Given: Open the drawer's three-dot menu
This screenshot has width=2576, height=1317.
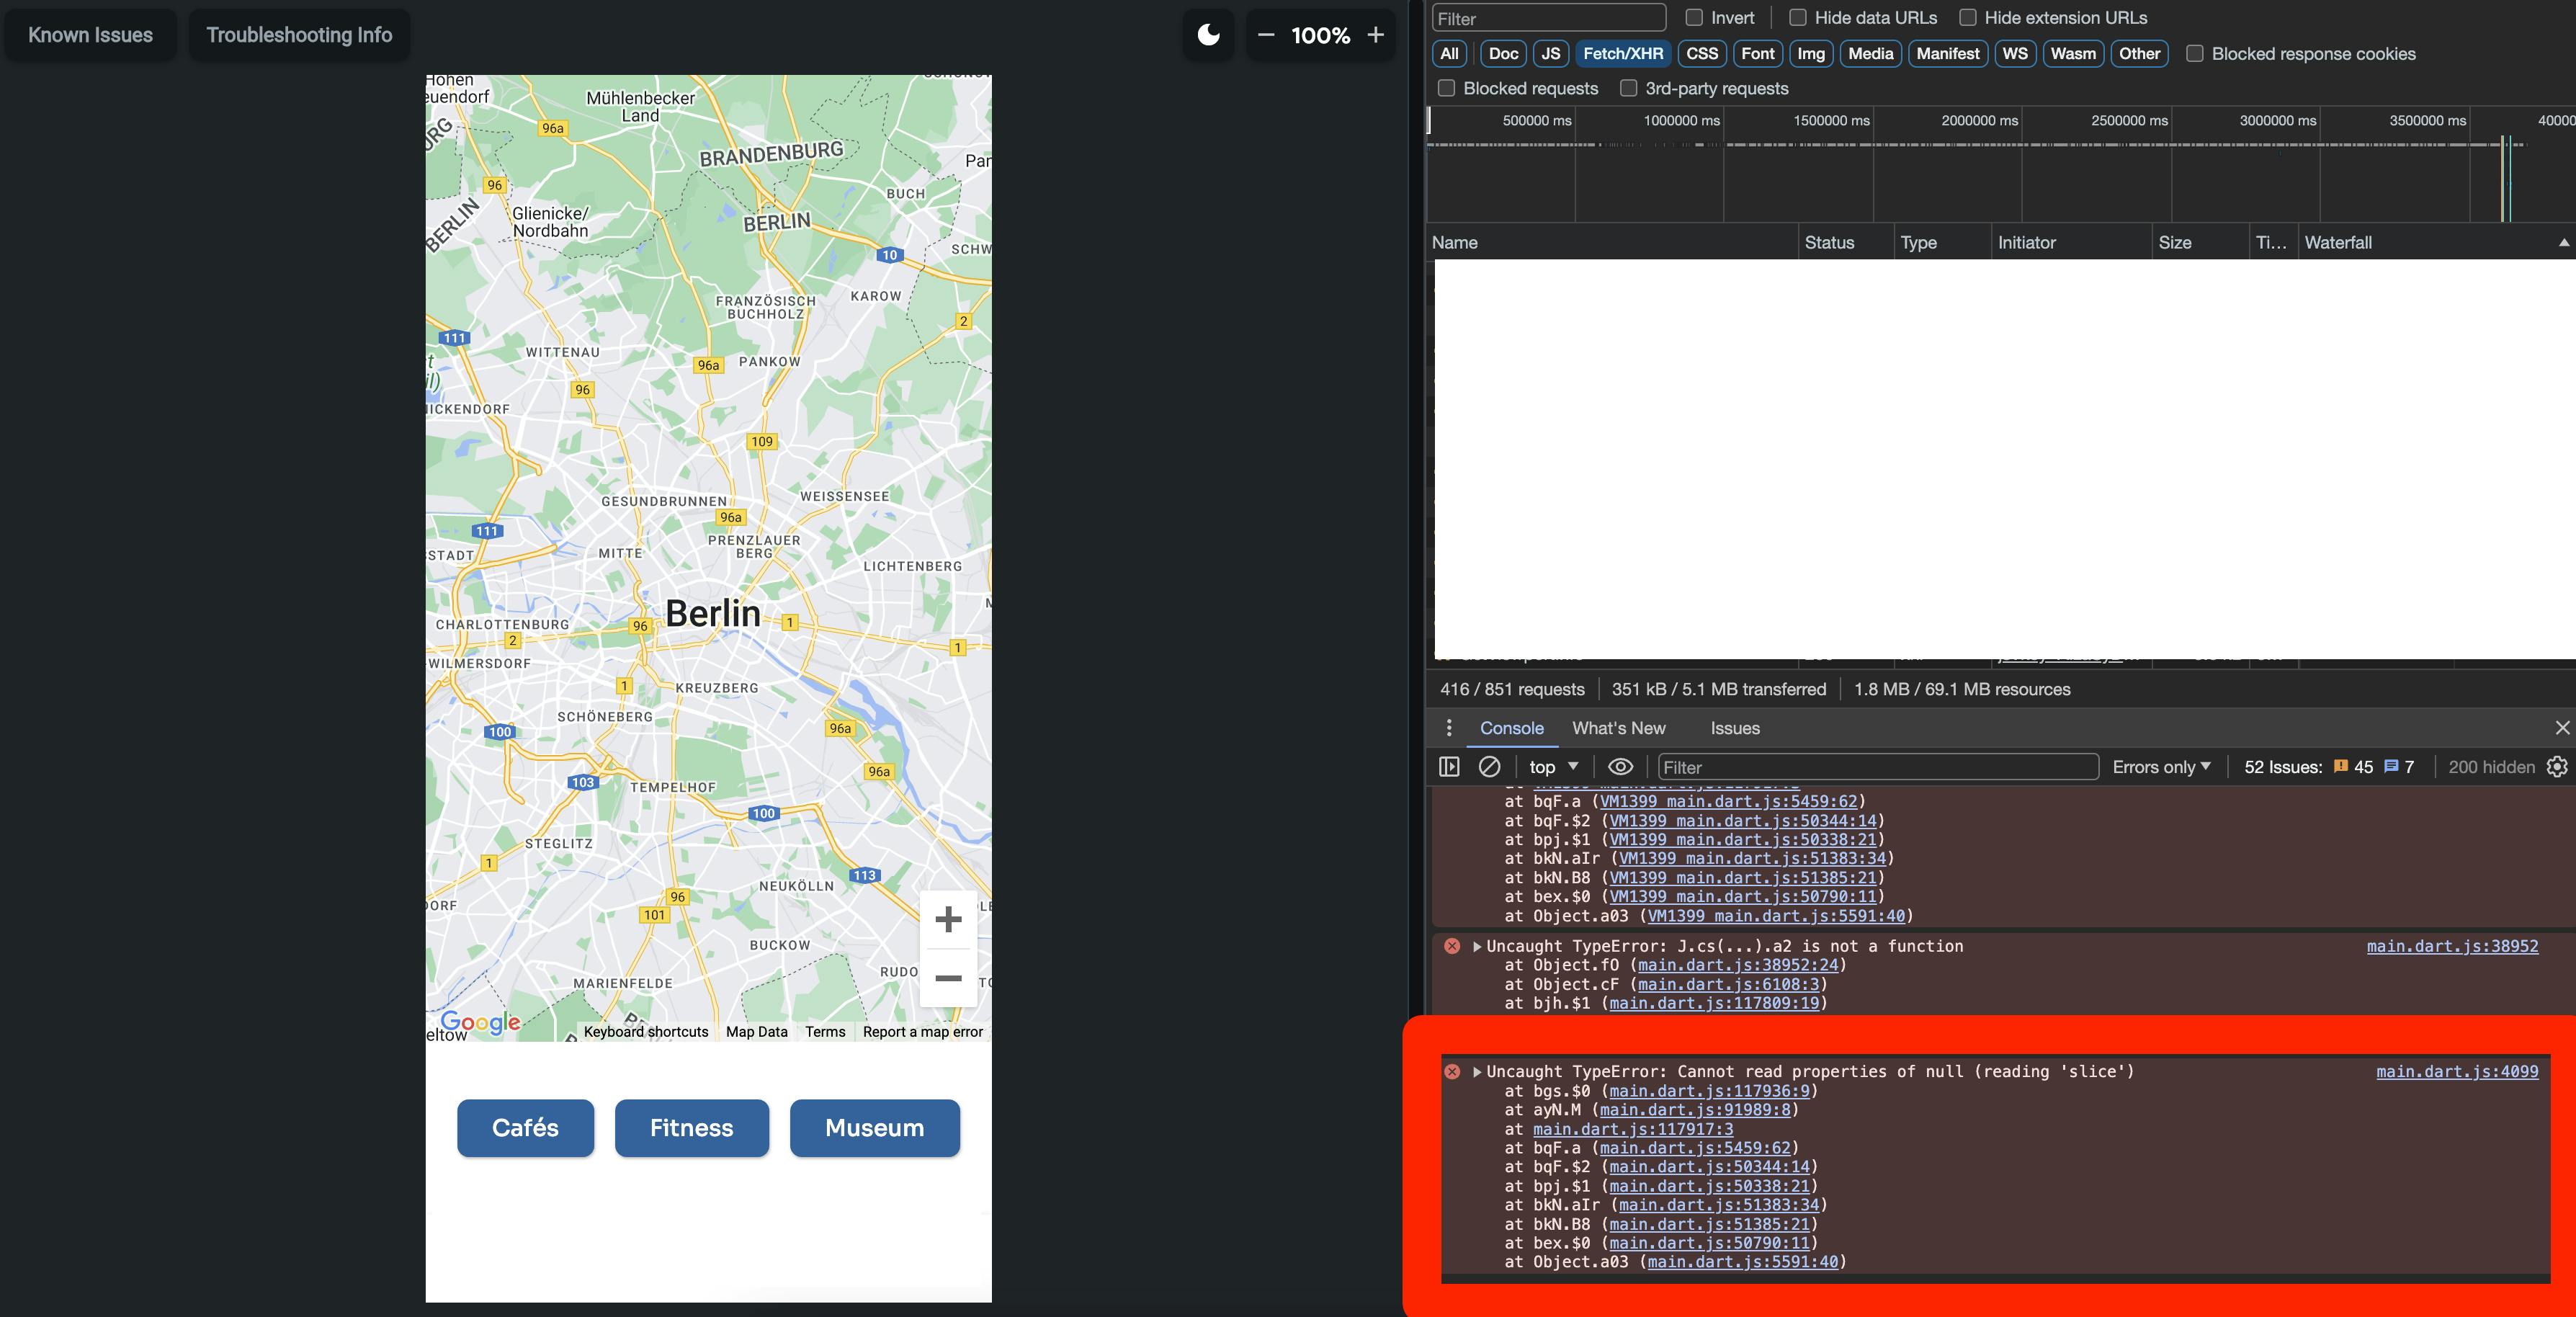Looking at the screenshot, I should point(1449,728).
